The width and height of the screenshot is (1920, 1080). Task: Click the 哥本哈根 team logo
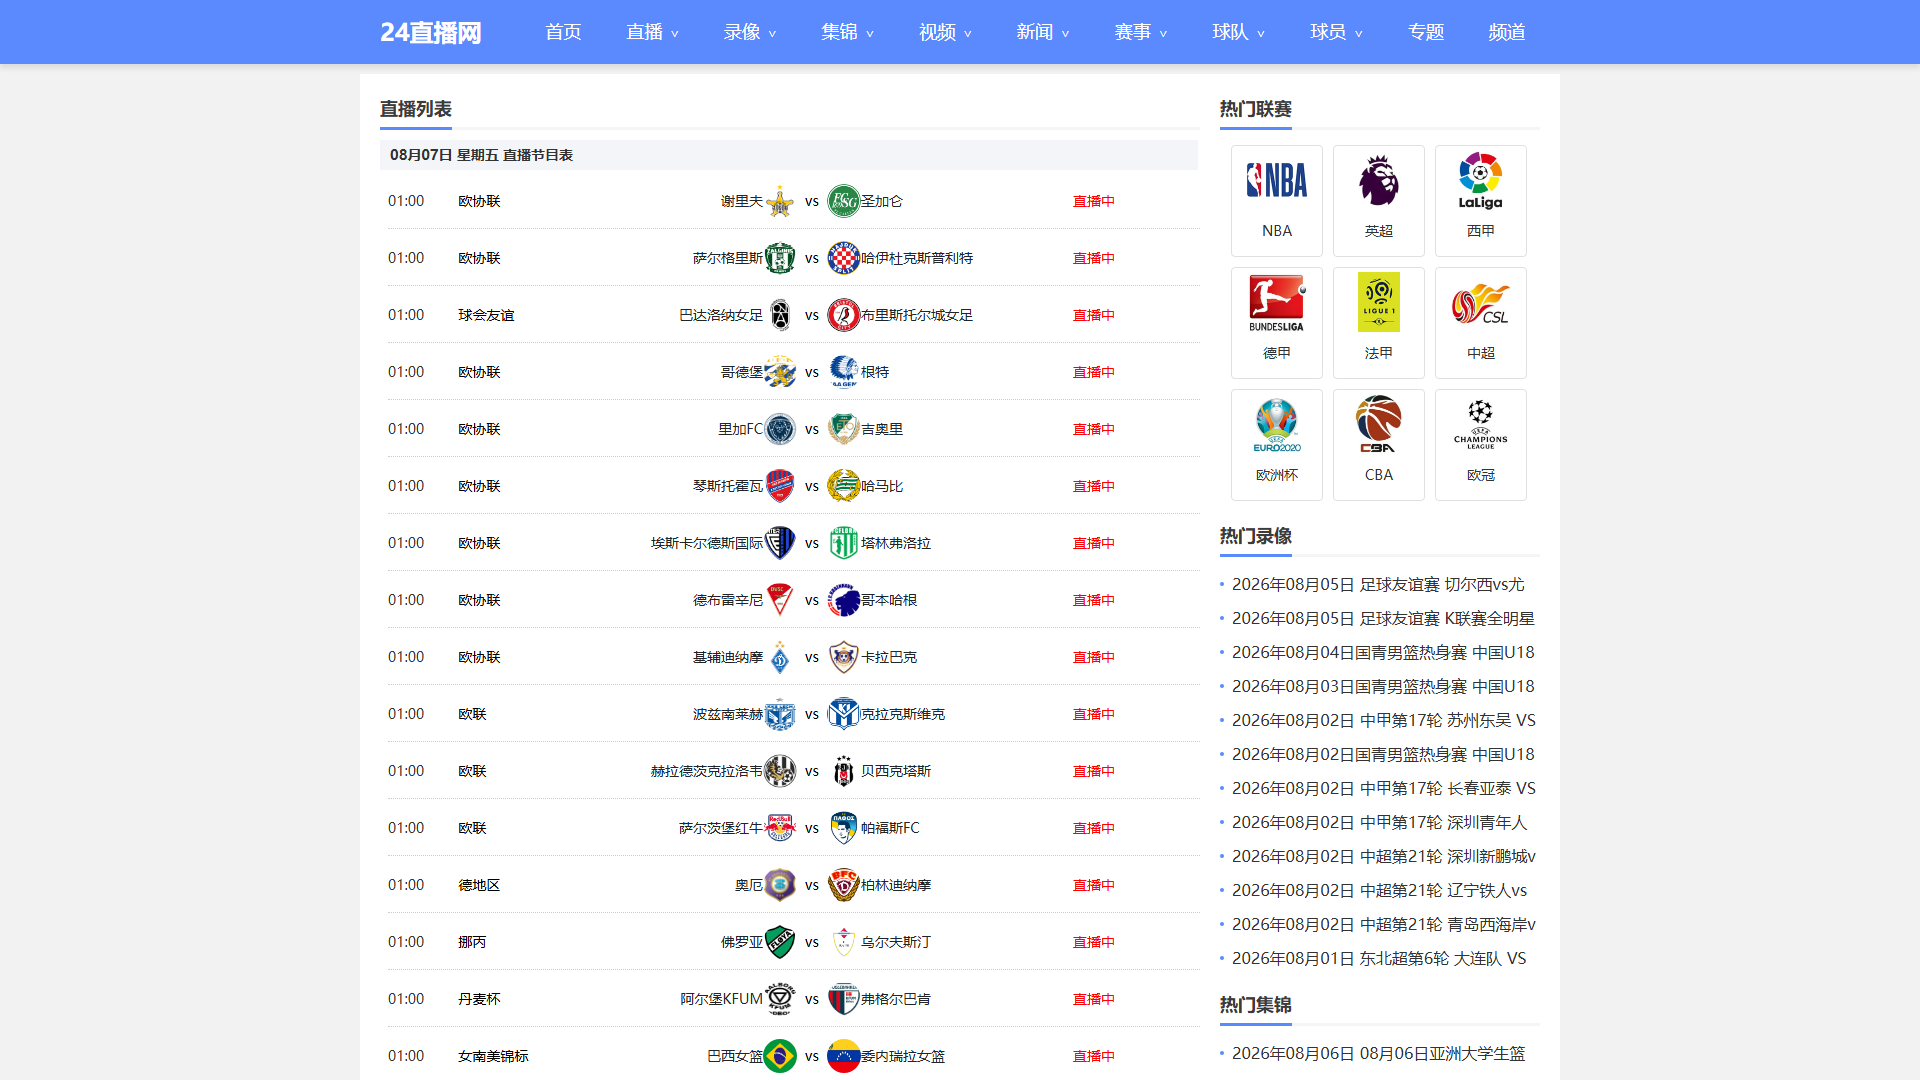coord(843,600)
